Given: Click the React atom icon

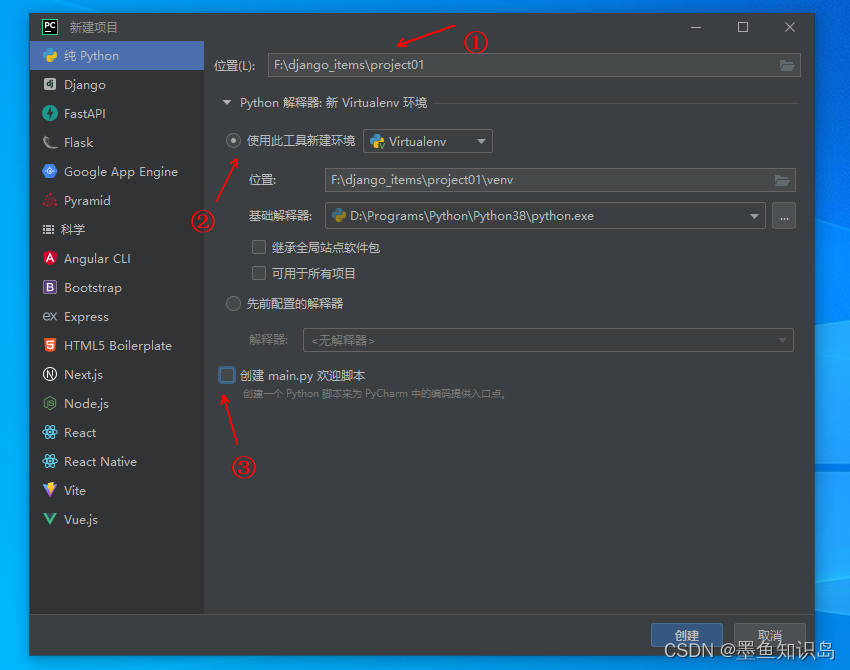Looking at the screenshot, I should tap(50, 432).
